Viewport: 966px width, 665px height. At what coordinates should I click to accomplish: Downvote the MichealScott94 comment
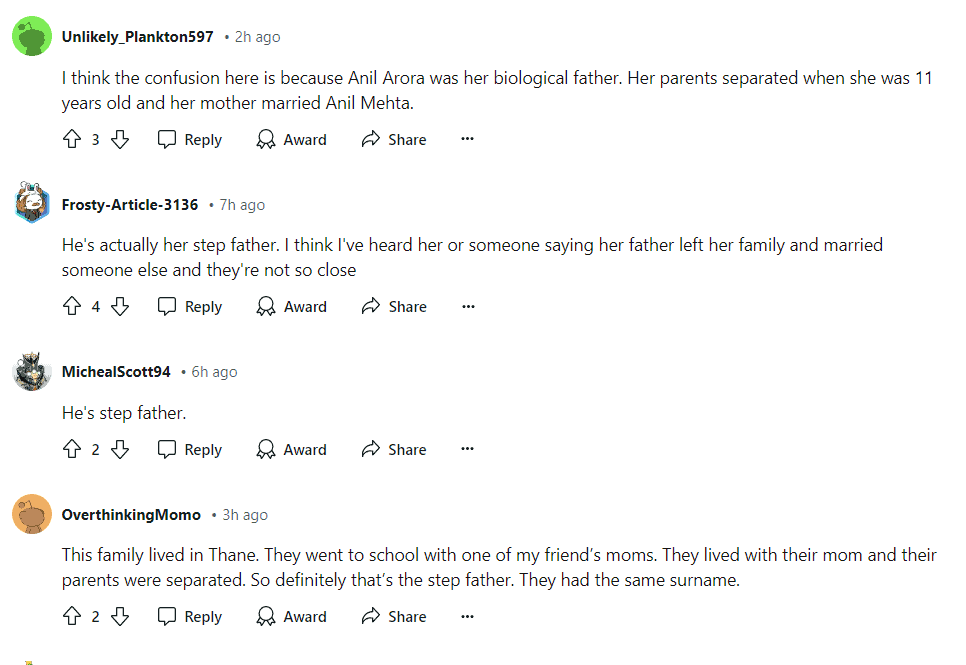pos(120,449)
